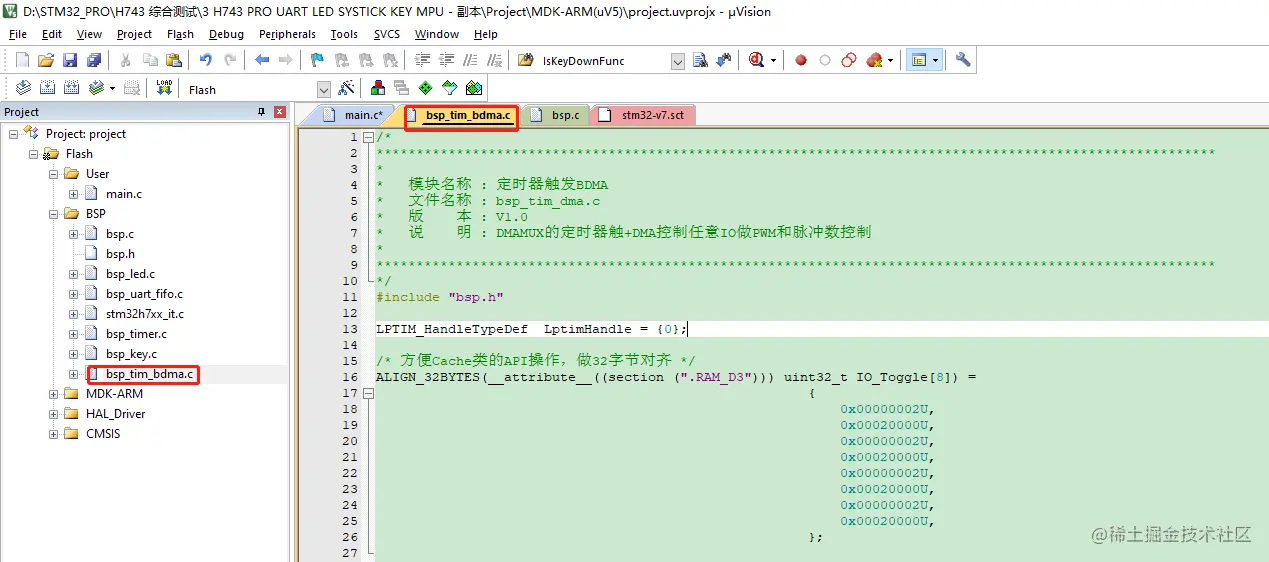
Task: Collapse the header comment at line 1
Action: [368, 137]
